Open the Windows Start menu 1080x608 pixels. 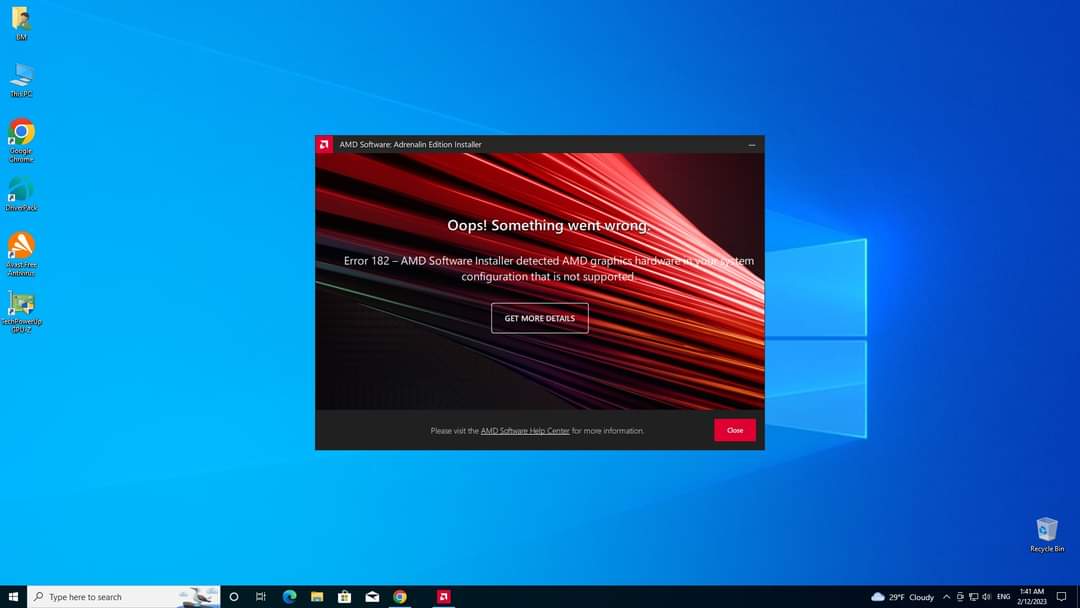click(13, 597)
